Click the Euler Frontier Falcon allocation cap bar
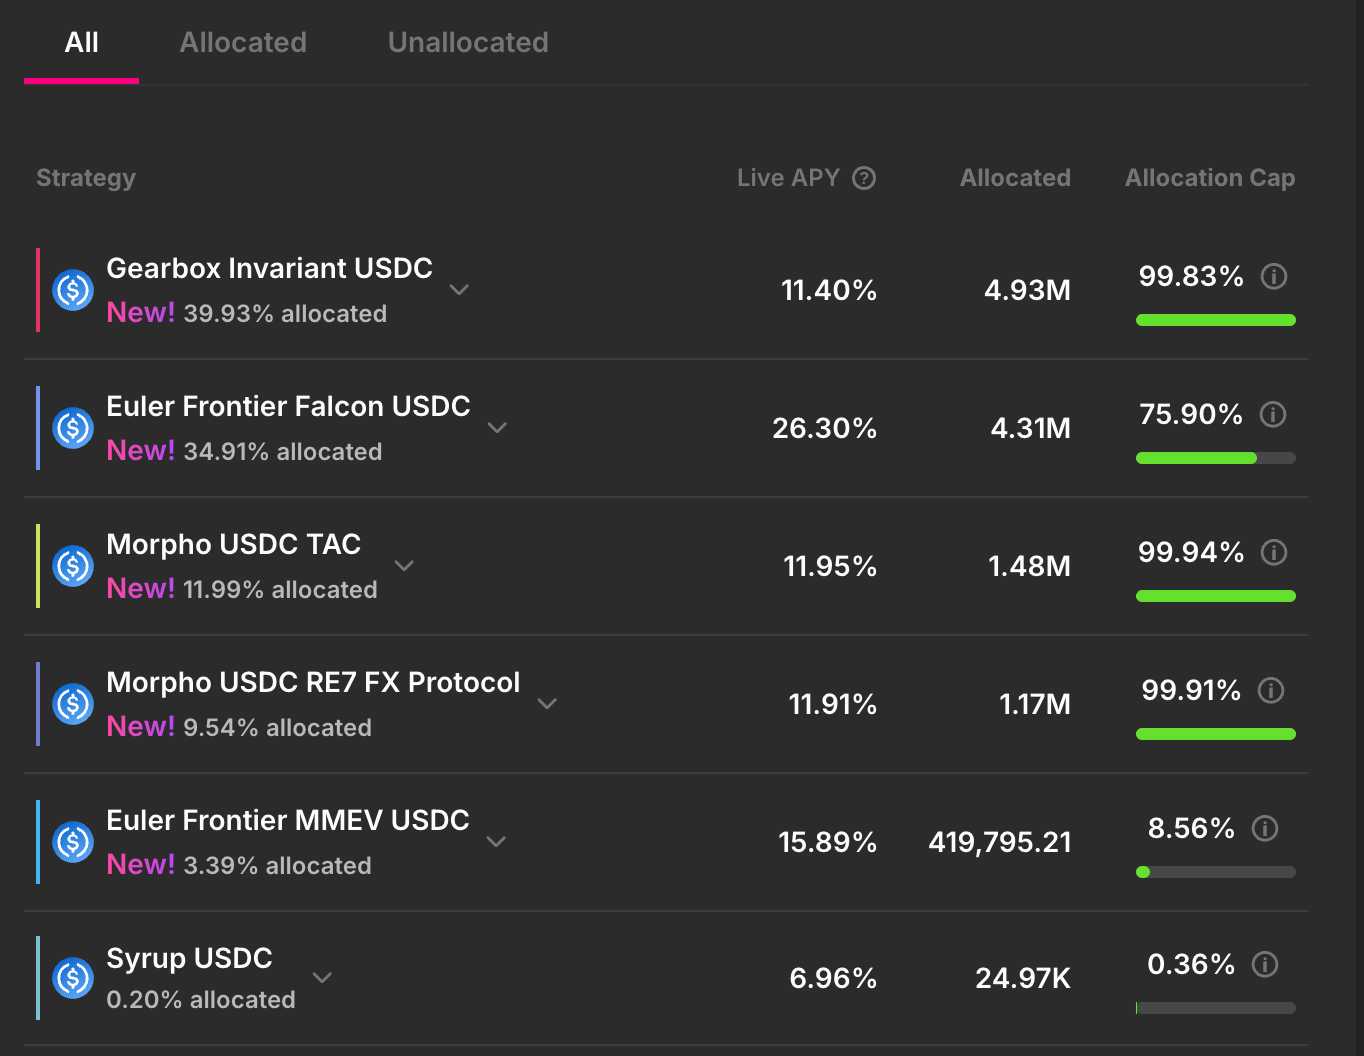 1216,458
